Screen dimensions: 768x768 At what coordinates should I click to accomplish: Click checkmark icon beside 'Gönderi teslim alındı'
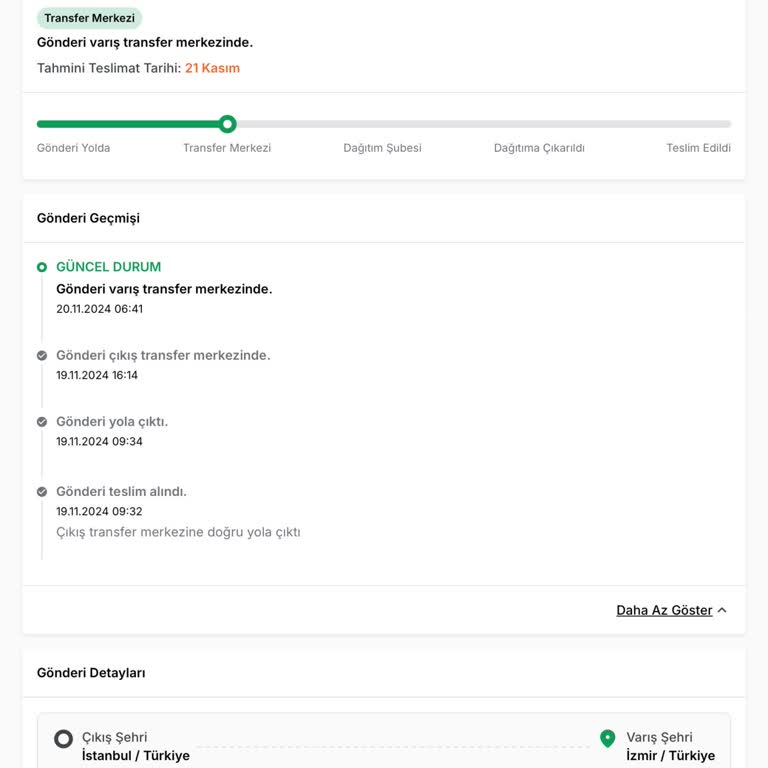tap(42, 492)
